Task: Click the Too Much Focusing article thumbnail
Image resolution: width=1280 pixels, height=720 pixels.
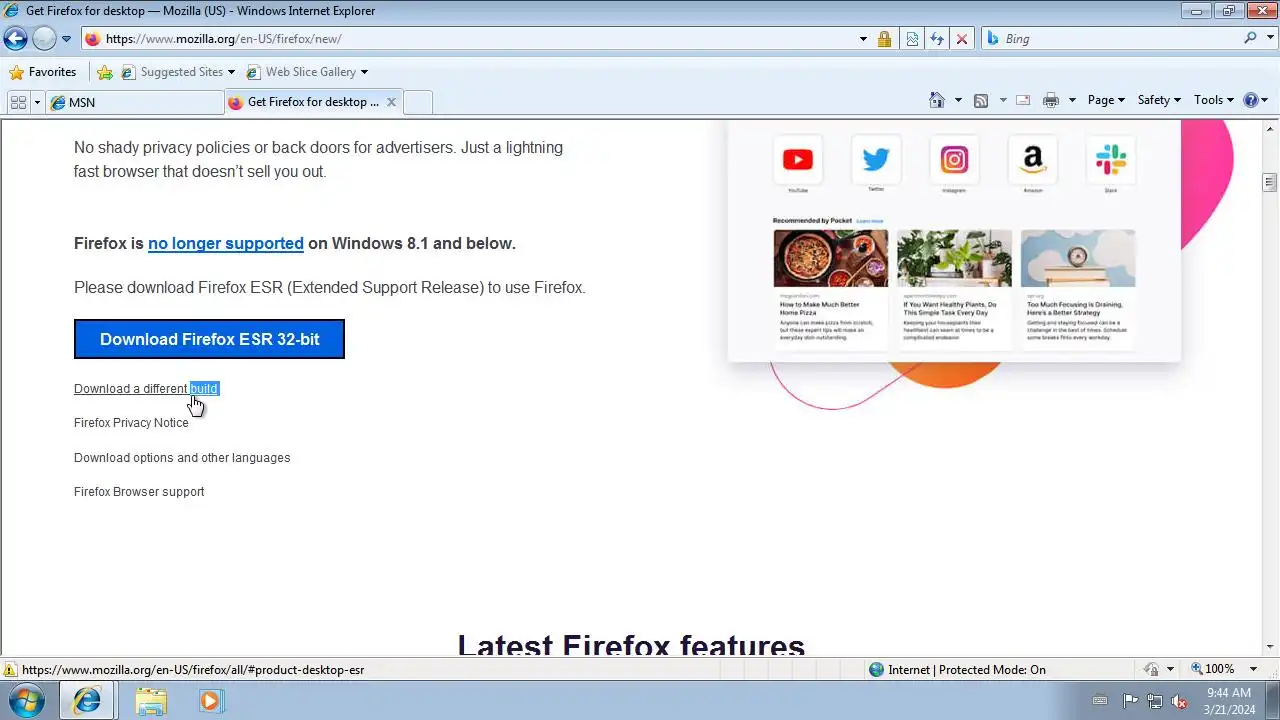Action: click(1078, 258)
